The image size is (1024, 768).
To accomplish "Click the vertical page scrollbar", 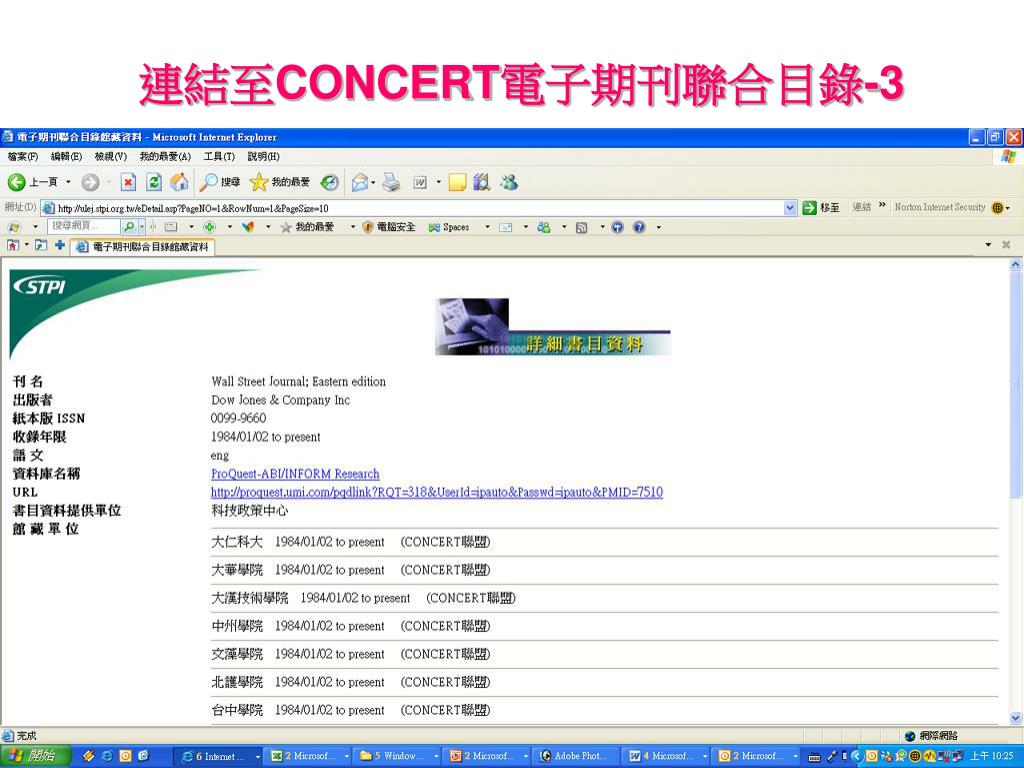I will coord(1016,491).
